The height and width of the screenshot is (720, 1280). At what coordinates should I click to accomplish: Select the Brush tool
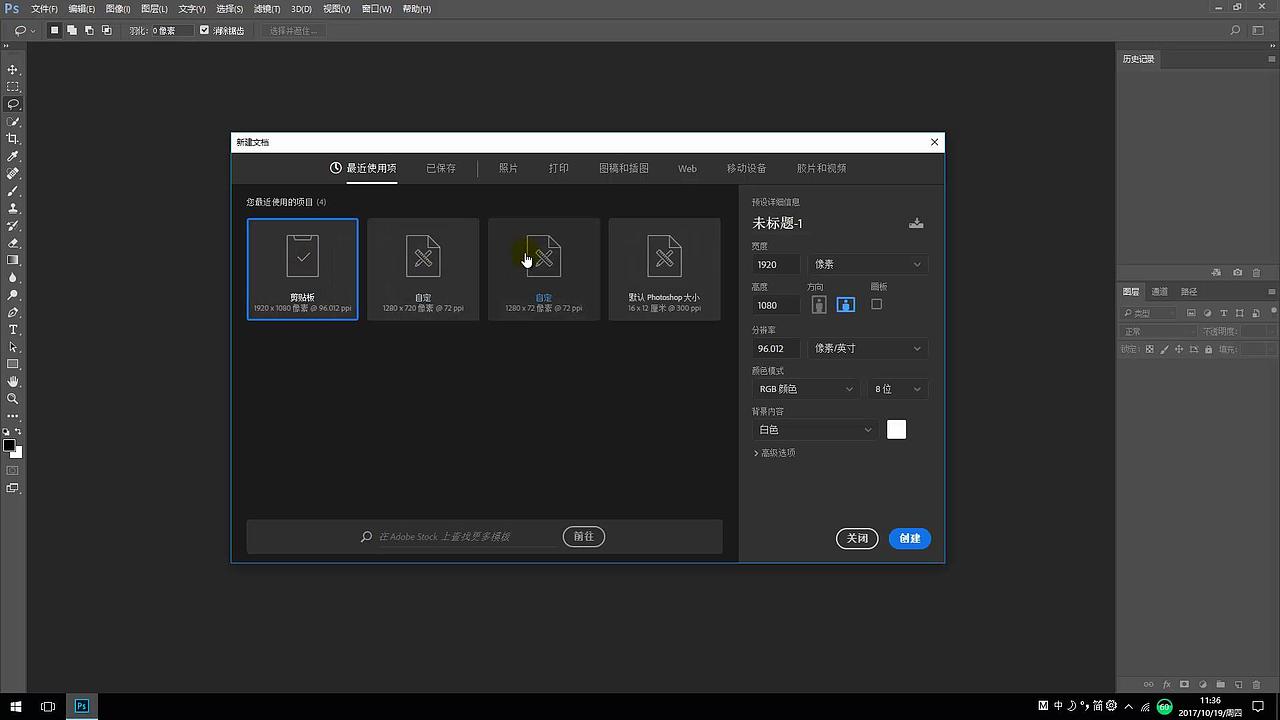point(13,191)
